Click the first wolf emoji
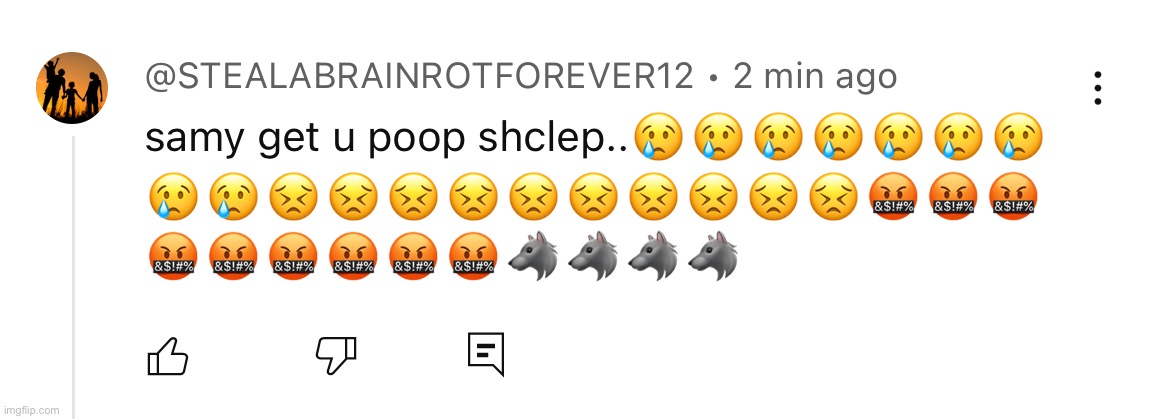 point(533,256)
